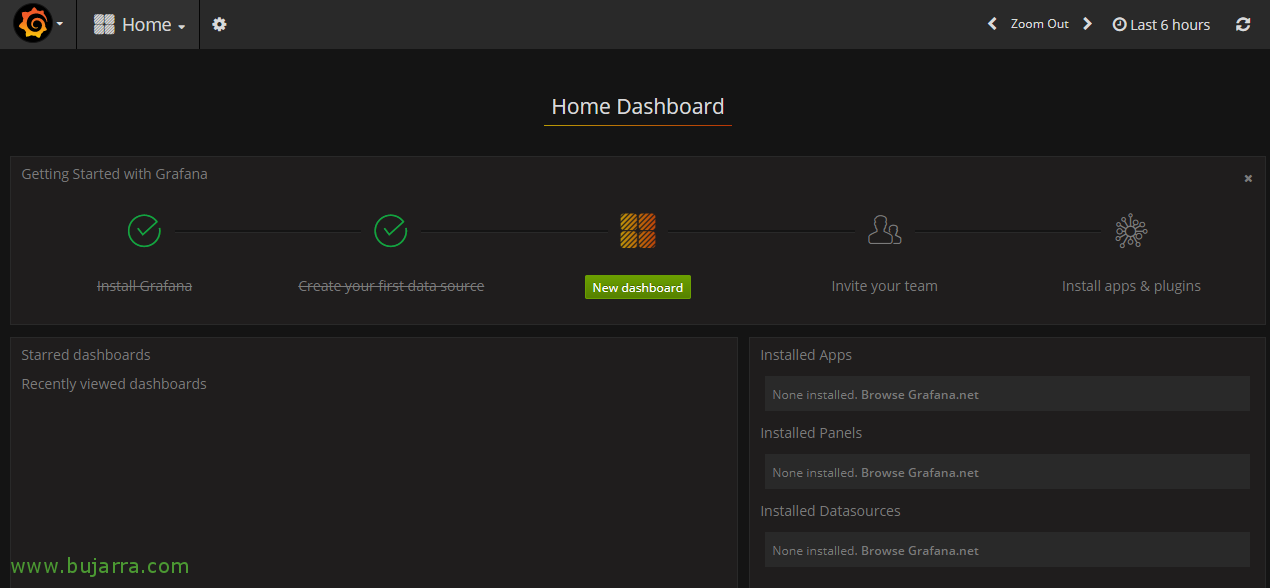This screenshot has width=1270, height=588.
Task: Click the dashboard grid icon beside Home
Action: coord(104,25)
